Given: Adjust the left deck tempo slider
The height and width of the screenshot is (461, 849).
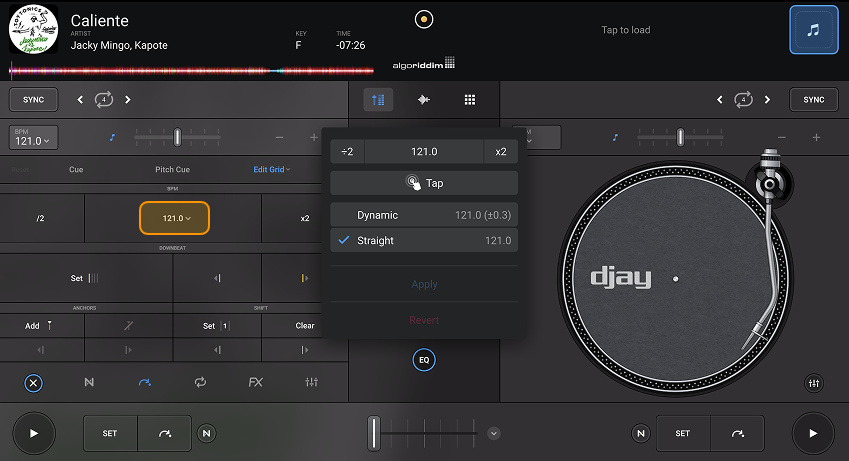Looking at the screenshot, I should click(x=177, y=138).
